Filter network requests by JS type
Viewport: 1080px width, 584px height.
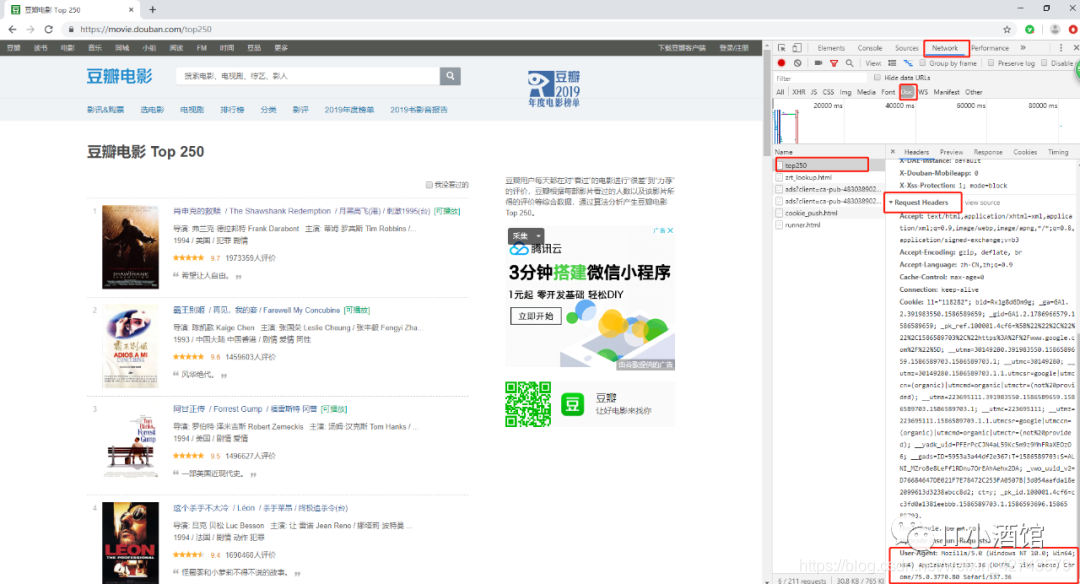pyautogui.click(x=813, y=92)
